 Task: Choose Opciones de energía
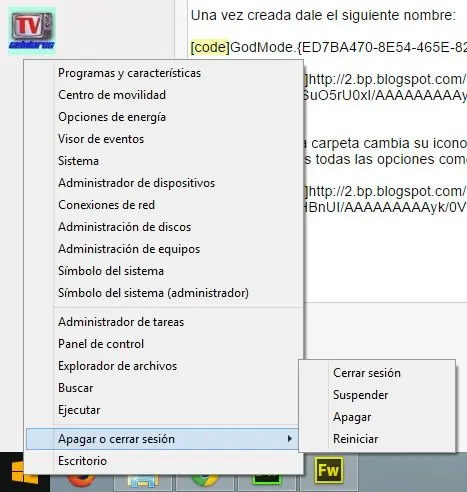tap(112, 117)
